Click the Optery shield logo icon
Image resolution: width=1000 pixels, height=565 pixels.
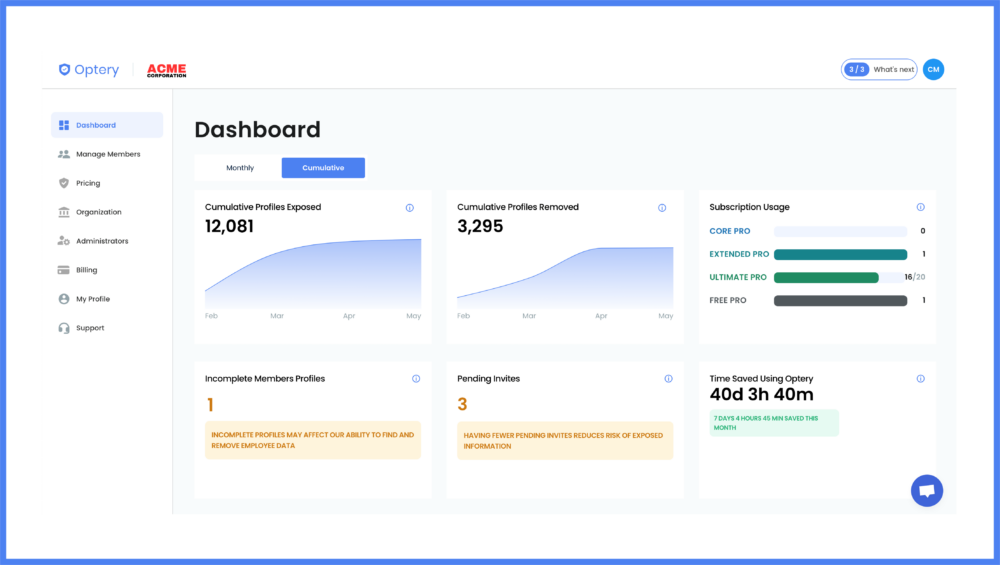click(x=64, y=70)
